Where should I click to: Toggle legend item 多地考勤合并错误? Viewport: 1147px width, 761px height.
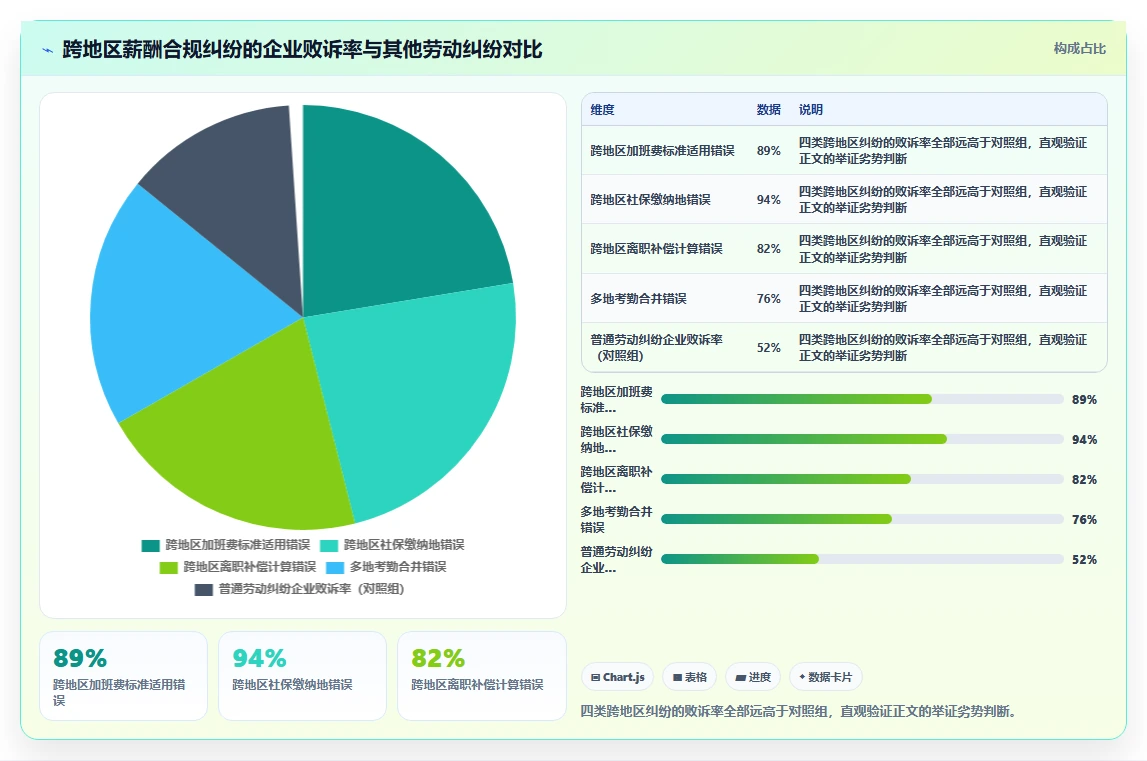click(x=386, y=567)
